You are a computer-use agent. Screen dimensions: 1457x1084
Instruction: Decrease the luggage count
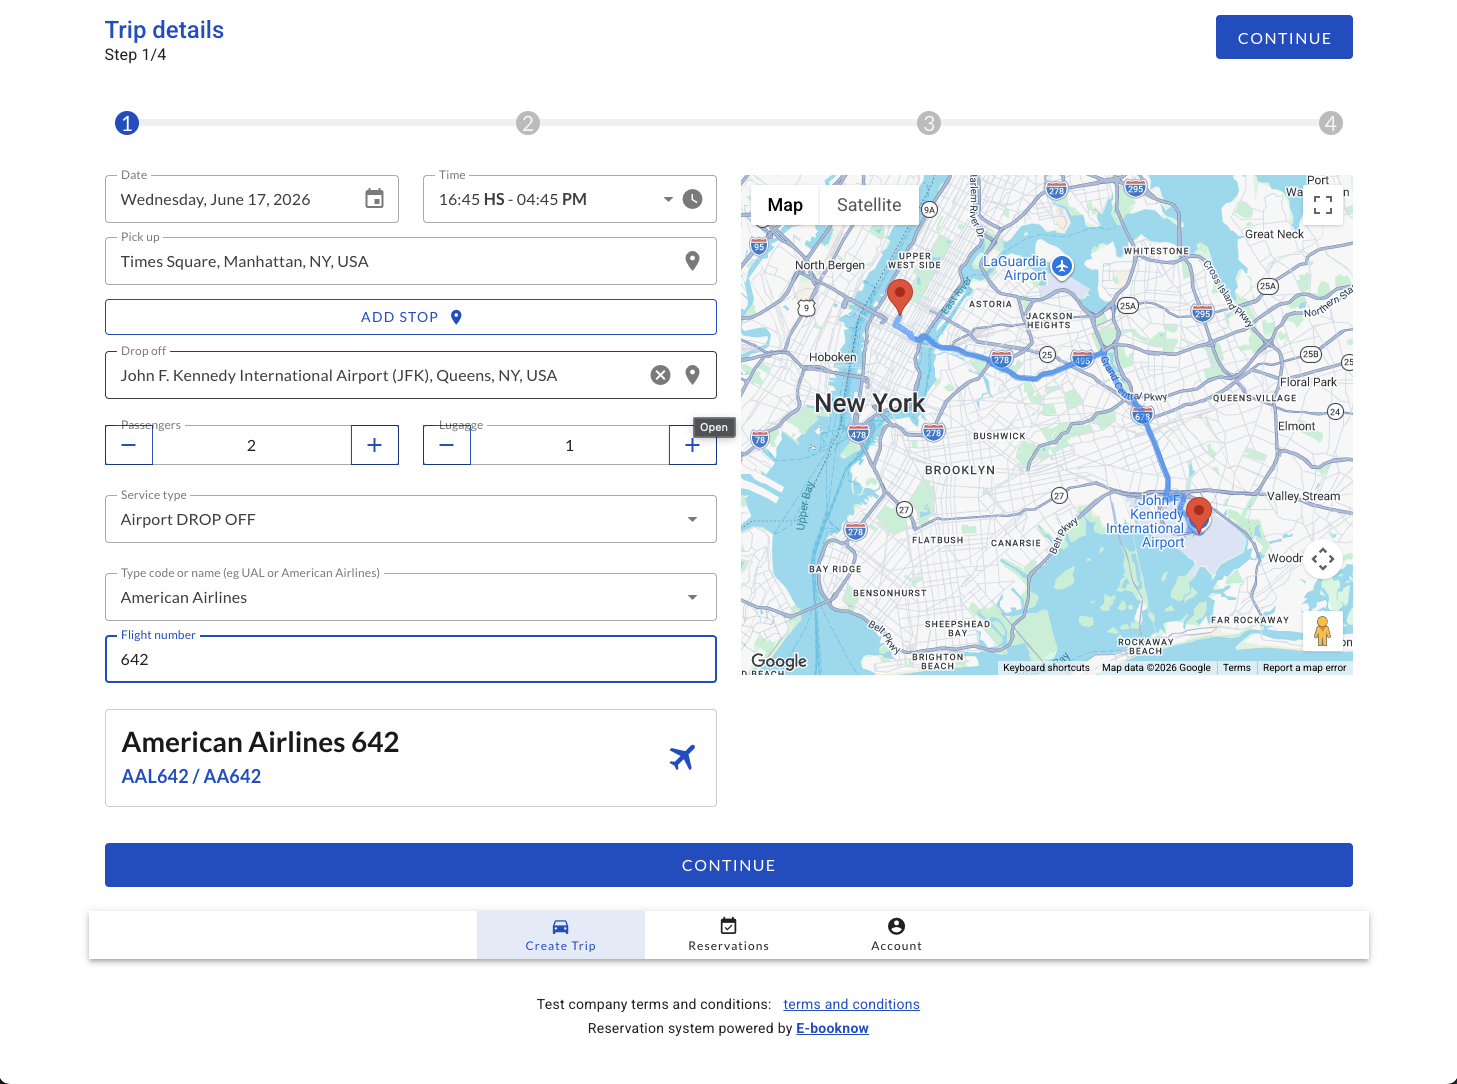tap(447, 445)
